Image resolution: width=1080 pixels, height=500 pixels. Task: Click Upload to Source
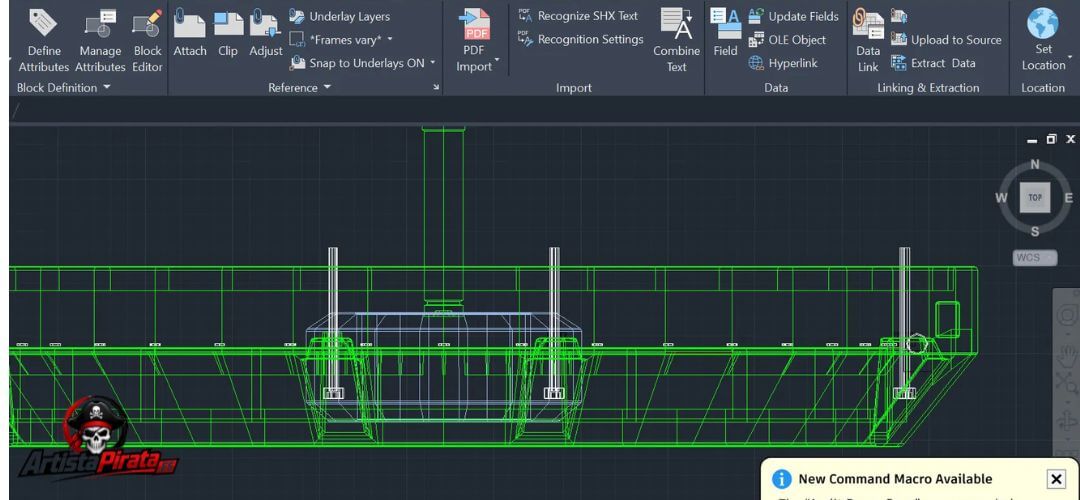pyautogui.click(x=946, y=39)
